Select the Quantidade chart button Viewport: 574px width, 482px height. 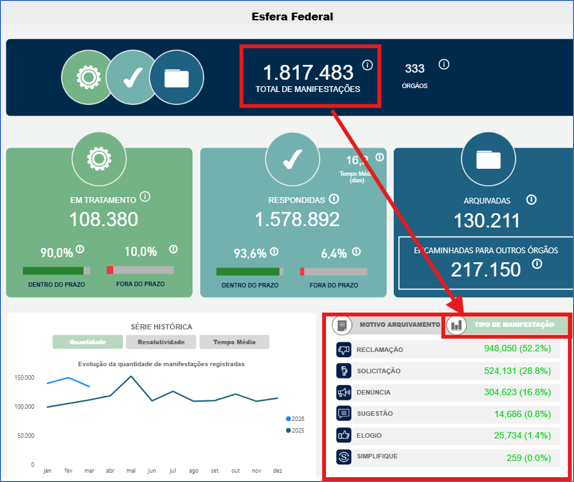click(88, 342)
